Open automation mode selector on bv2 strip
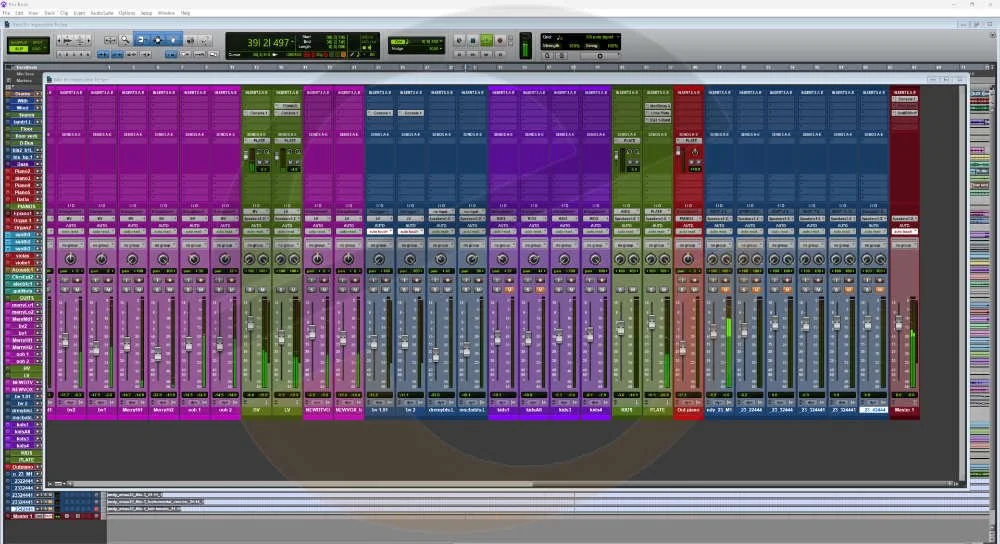This screenshot has height=544, width=1000. tap(71, 231)
